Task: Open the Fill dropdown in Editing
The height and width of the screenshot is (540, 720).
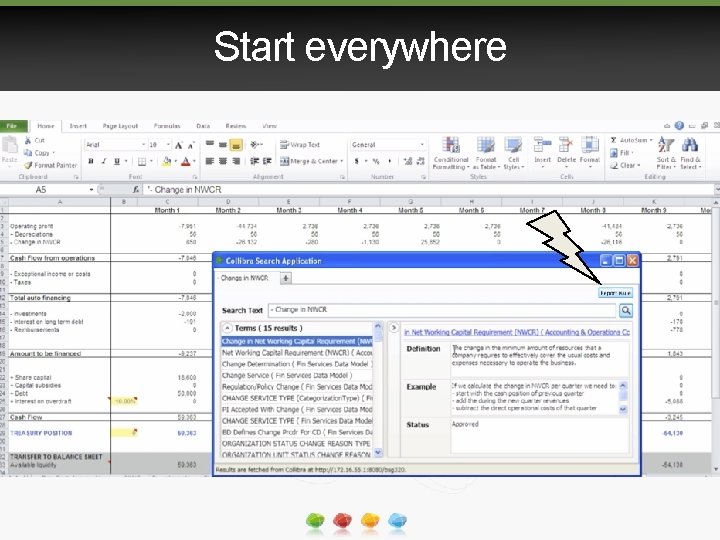Action: pos(622,152)
